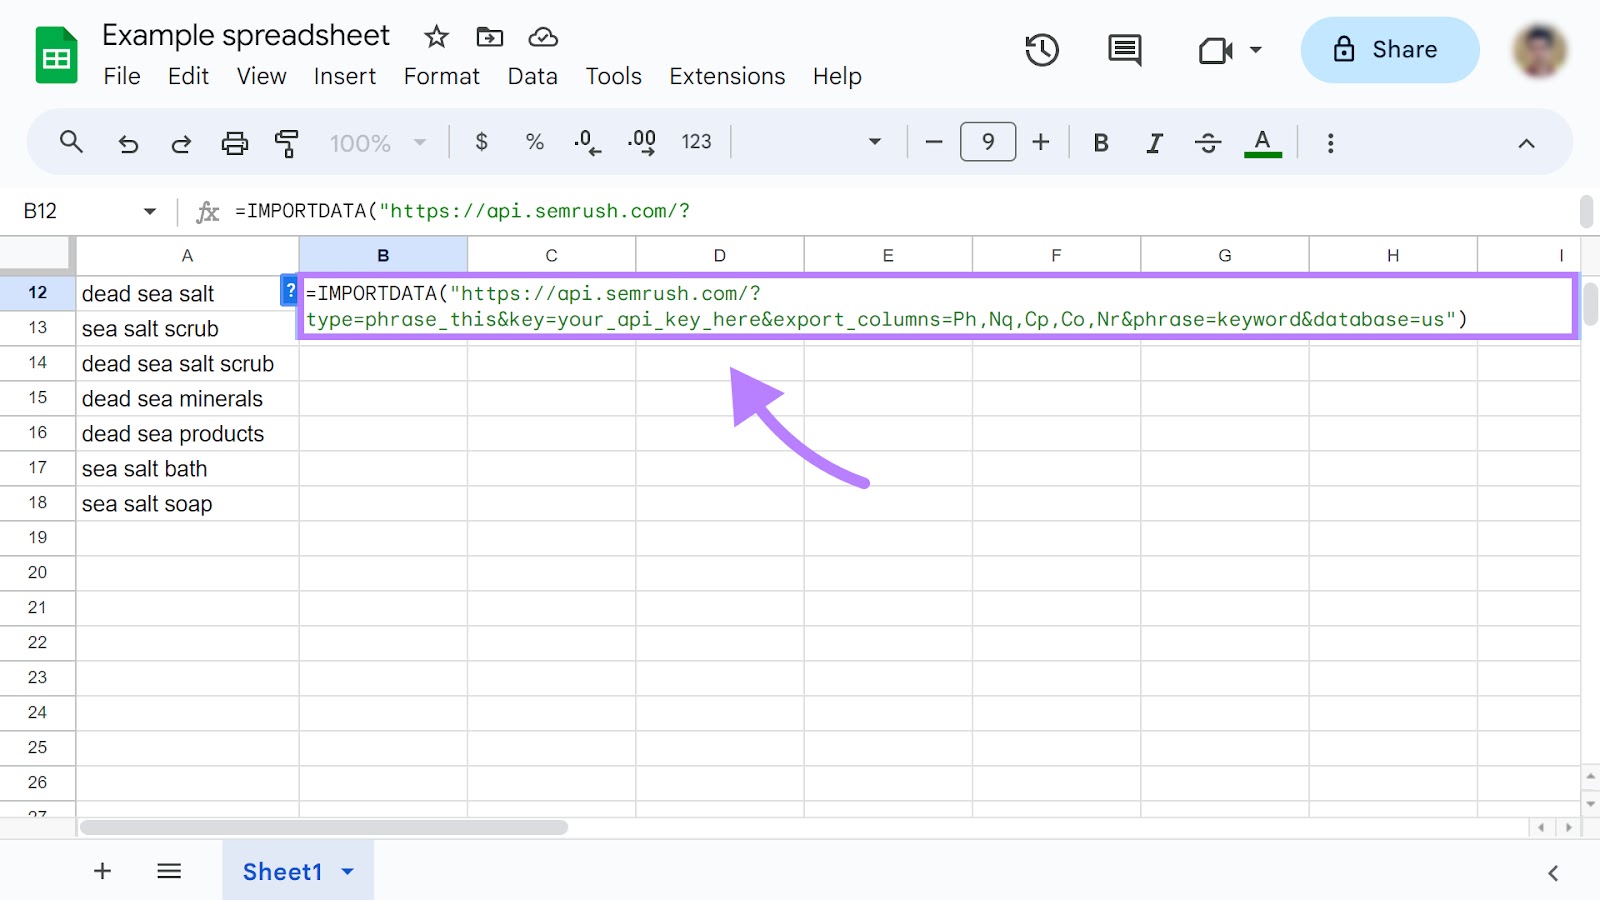Viewport: 1600px width, 900px height.
Task: Click the Share button
Action: [1389, 50]
